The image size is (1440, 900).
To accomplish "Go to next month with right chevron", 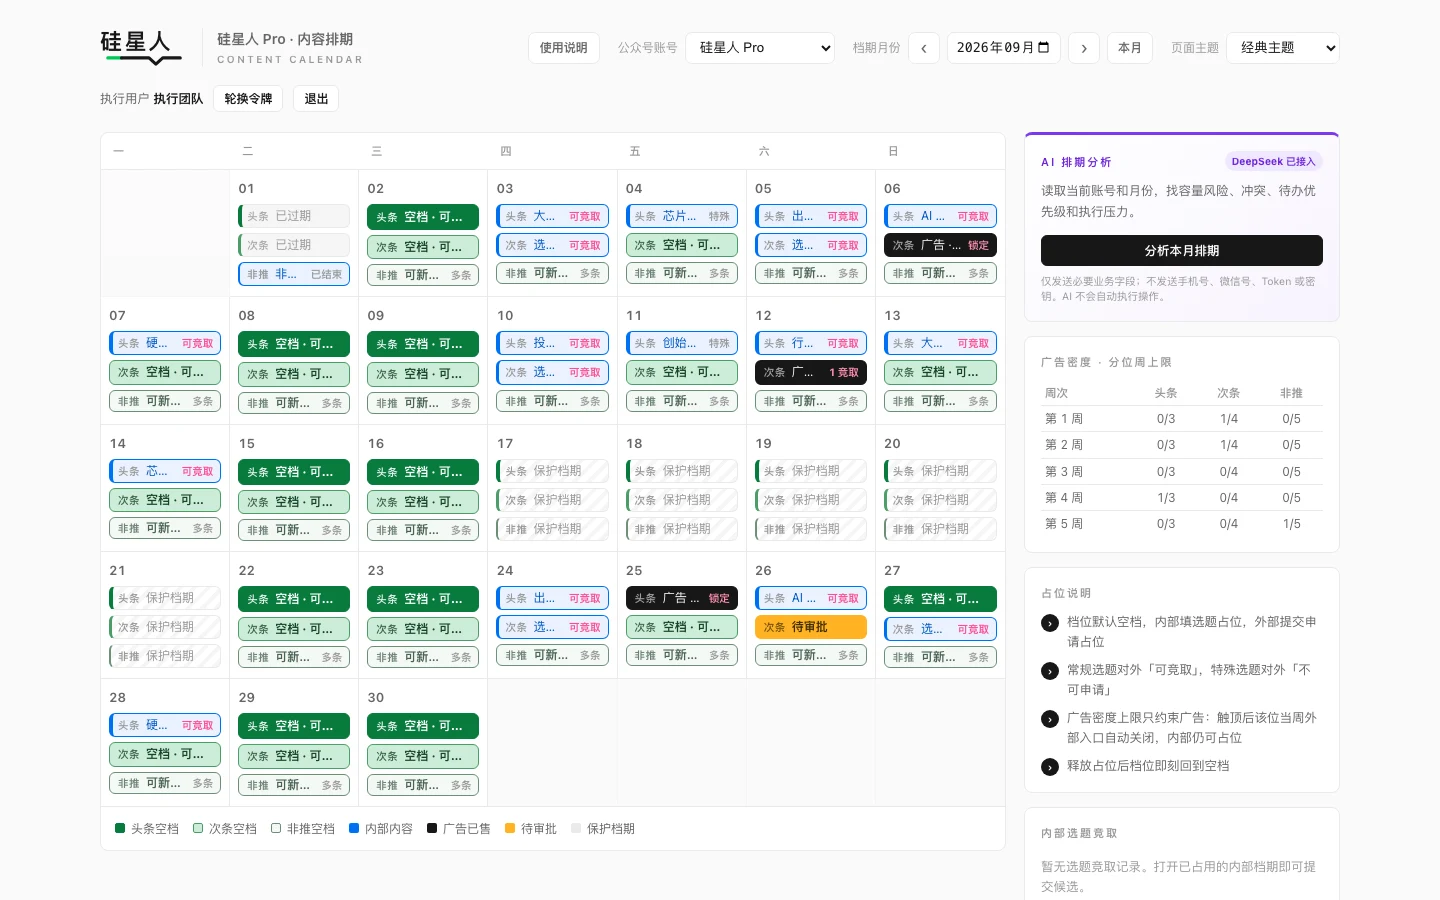I will [1084, 48].
